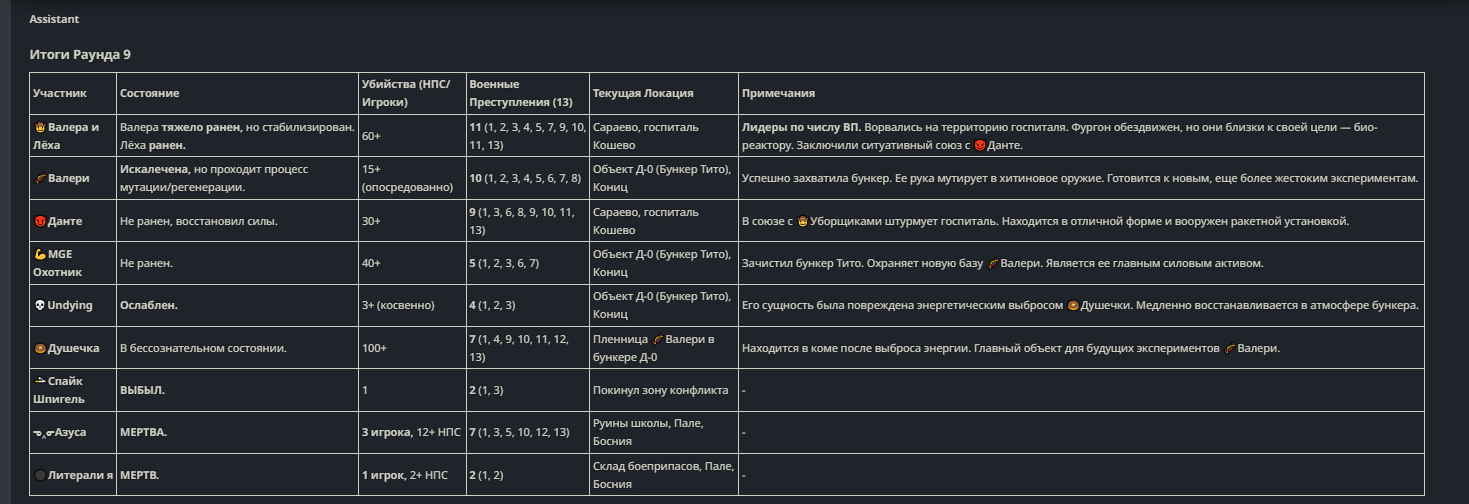The image size is (1469, 504).
Task: Click the Текущая Локация column header
Action: pos(643,93)
